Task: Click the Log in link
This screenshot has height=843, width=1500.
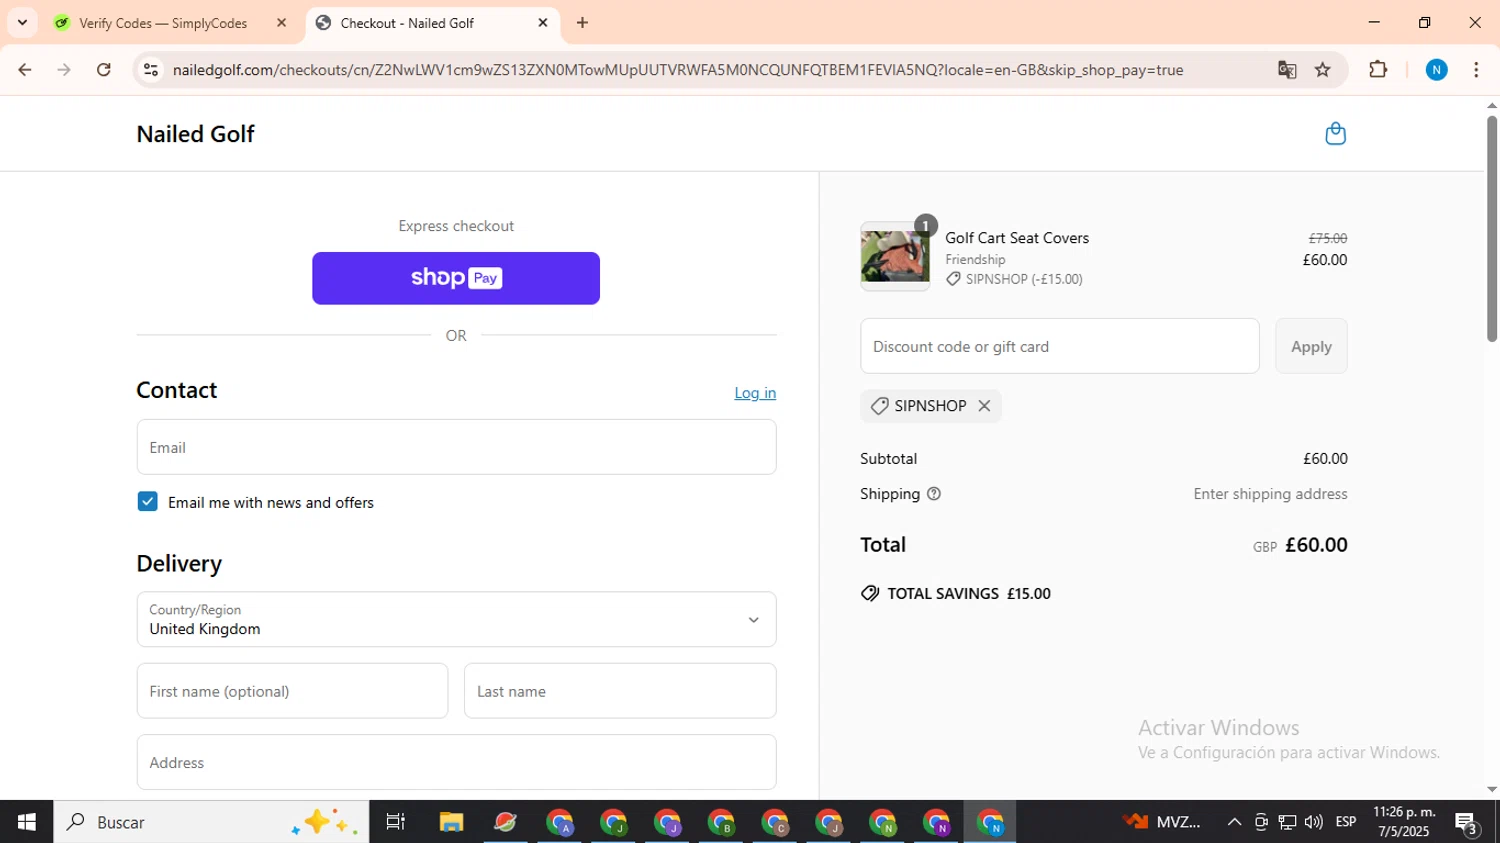Action: [755, 393]
